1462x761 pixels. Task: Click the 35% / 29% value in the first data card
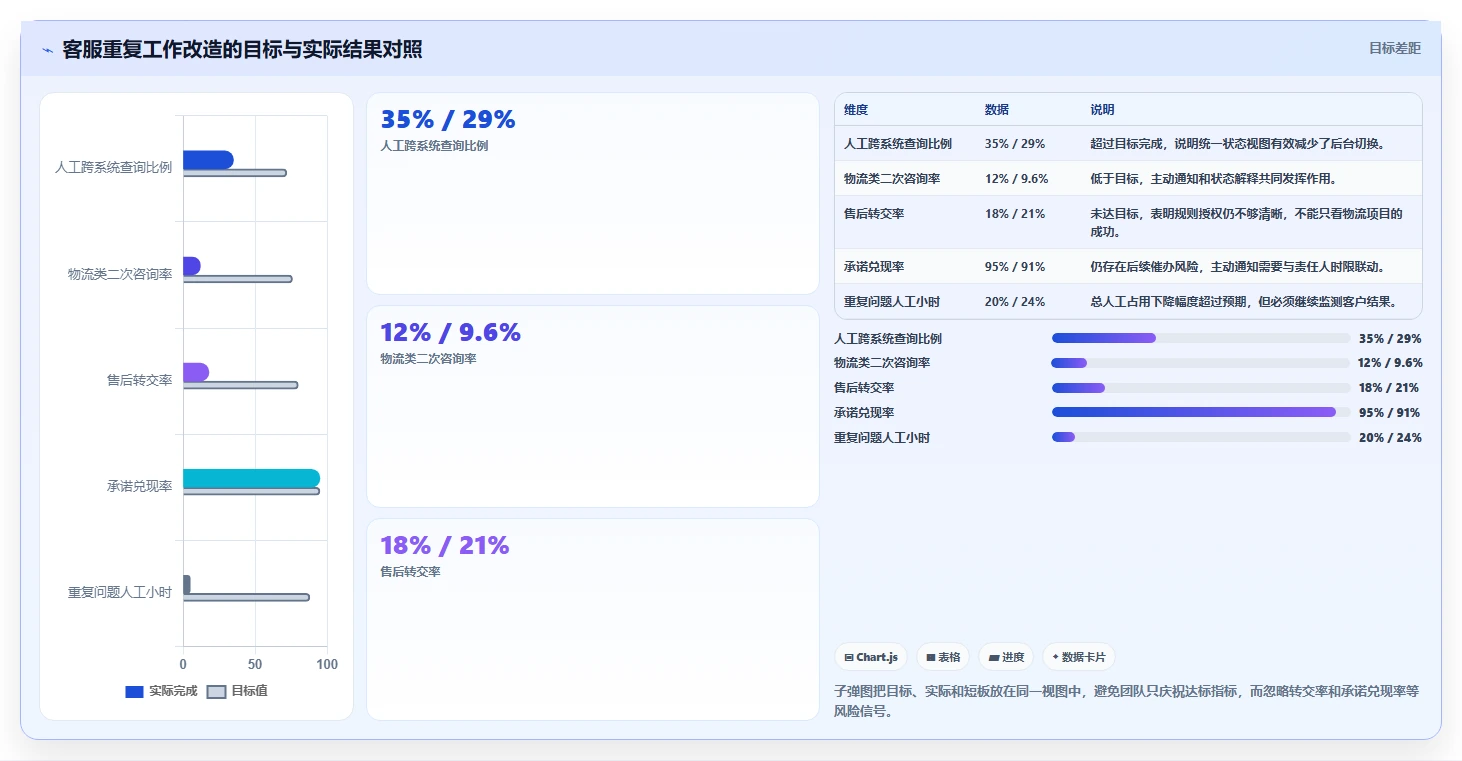(448, 120)
